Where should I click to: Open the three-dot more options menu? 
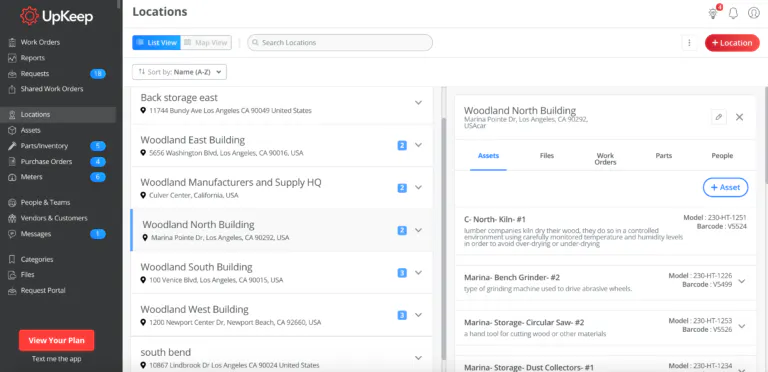pos(689,43)
